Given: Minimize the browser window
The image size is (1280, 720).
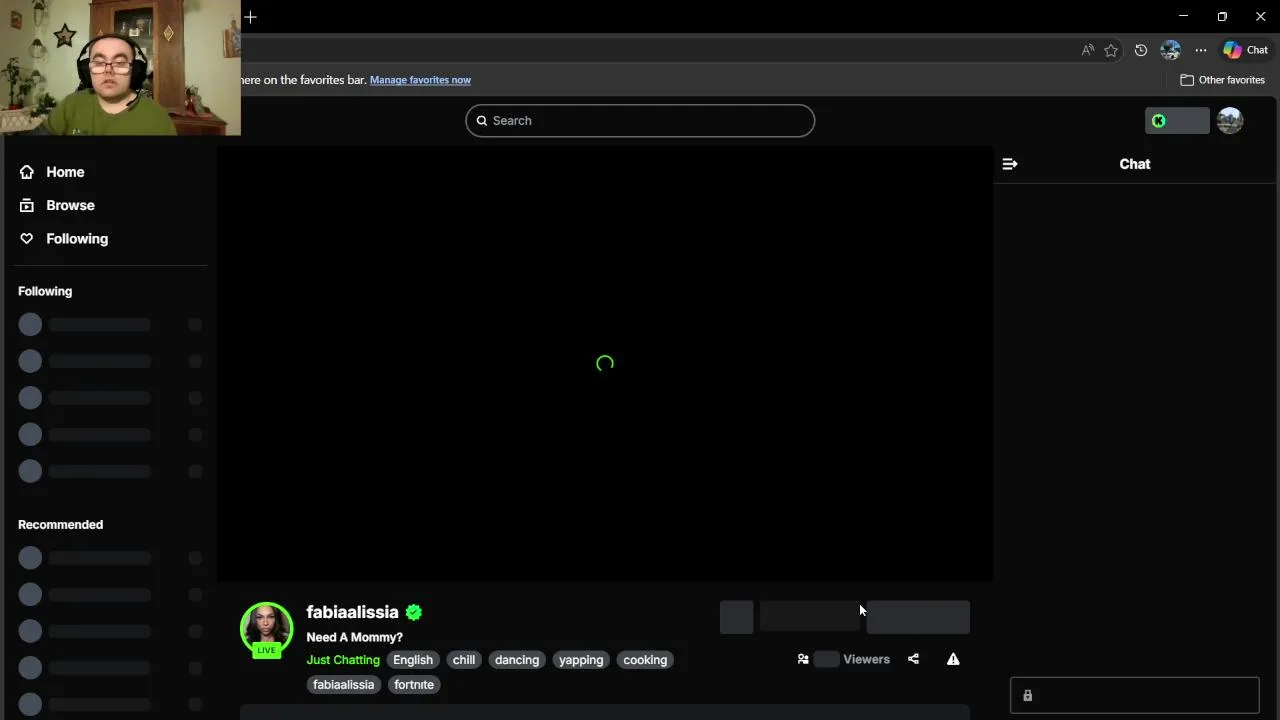Looking at the screenshot, I should pyautogui.click(x=1184, y=17).
